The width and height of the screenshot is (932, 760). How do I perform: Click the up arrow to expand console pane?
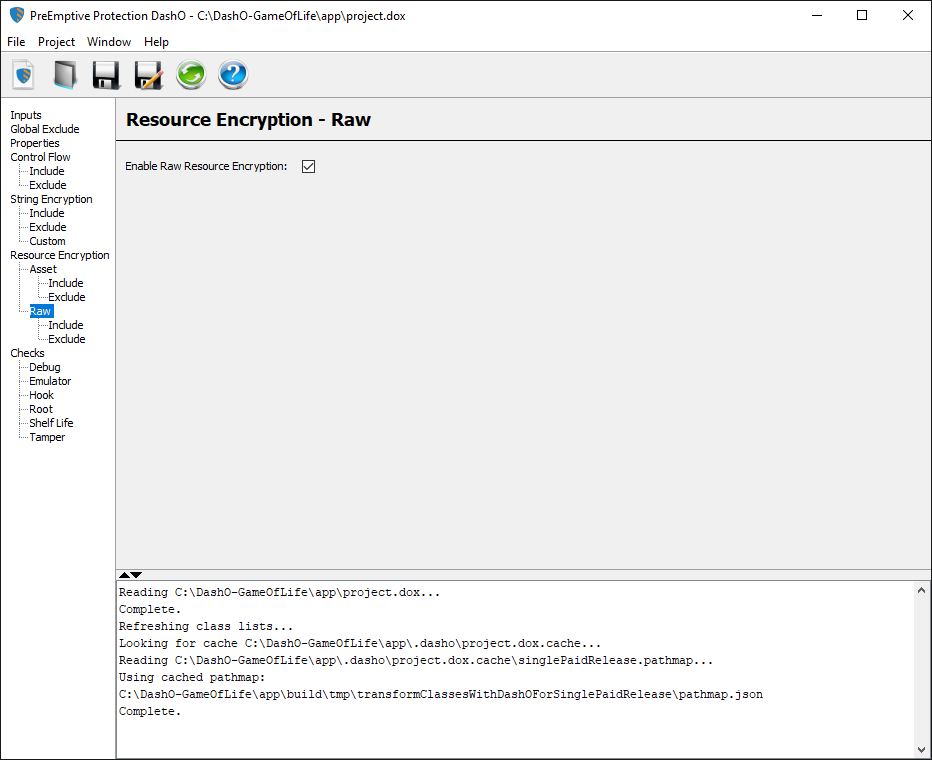point(124,575)
